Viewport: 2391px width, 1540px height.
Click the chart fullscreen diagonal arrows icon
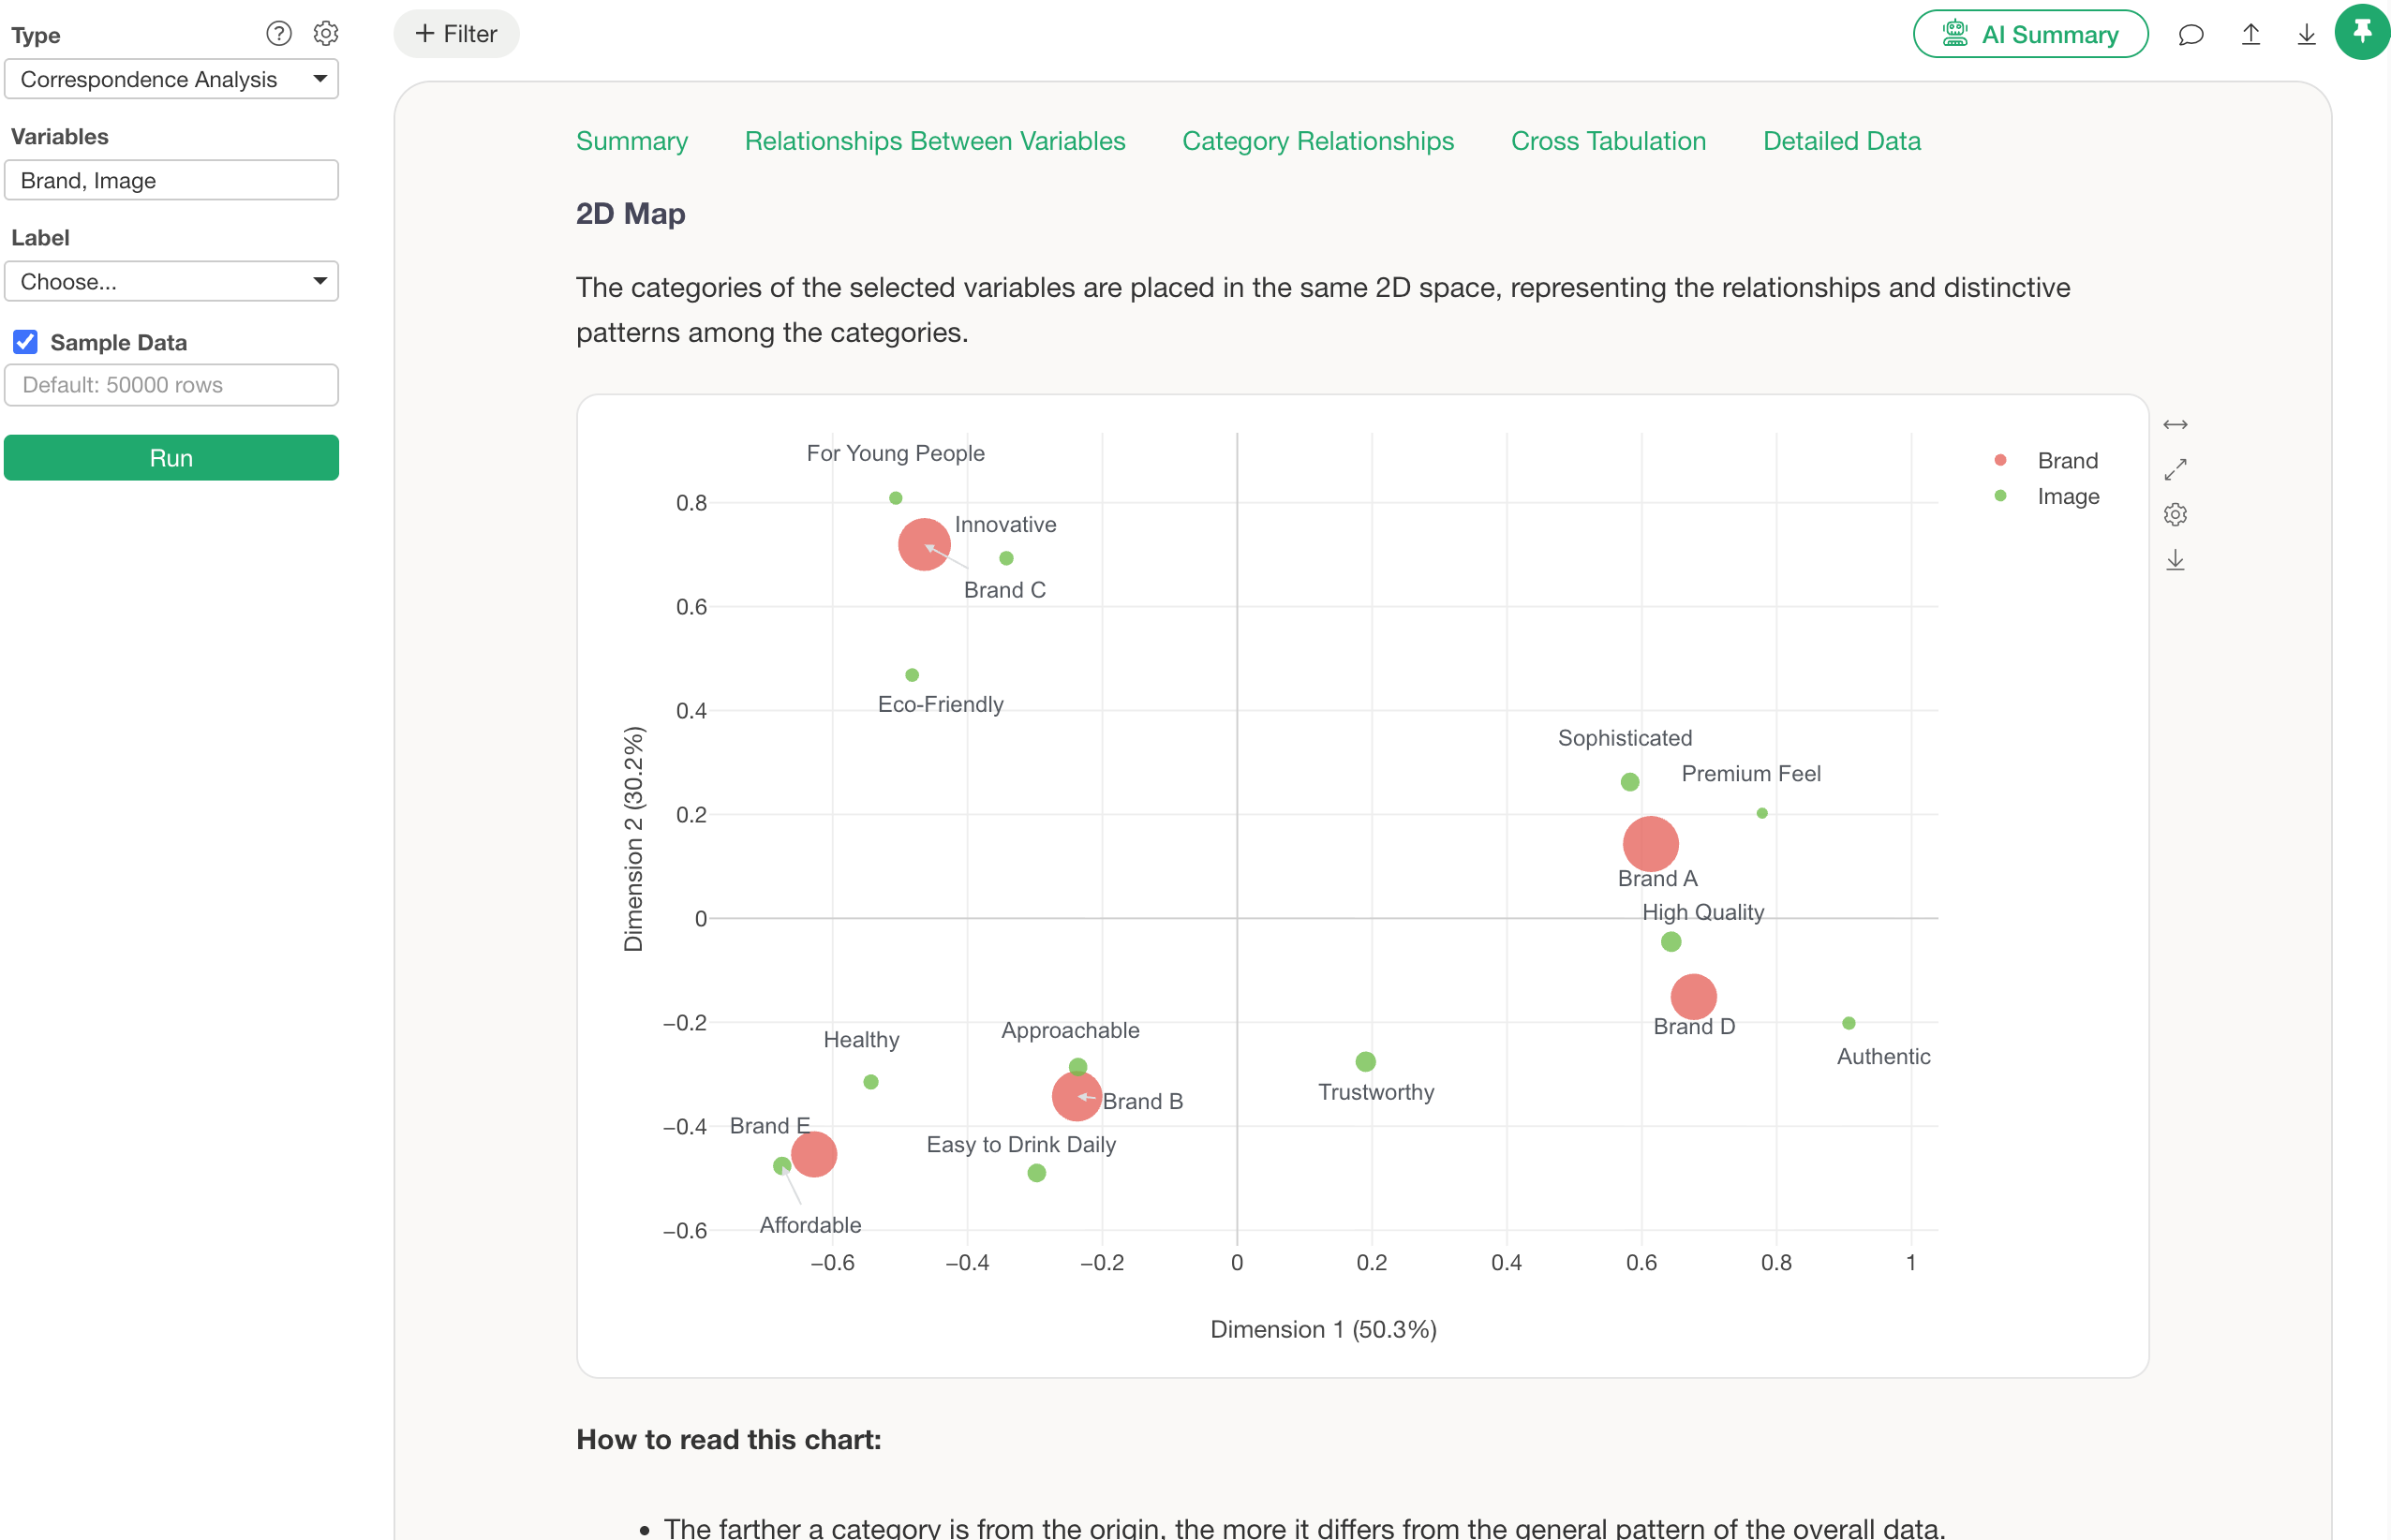click(2175, 469)
